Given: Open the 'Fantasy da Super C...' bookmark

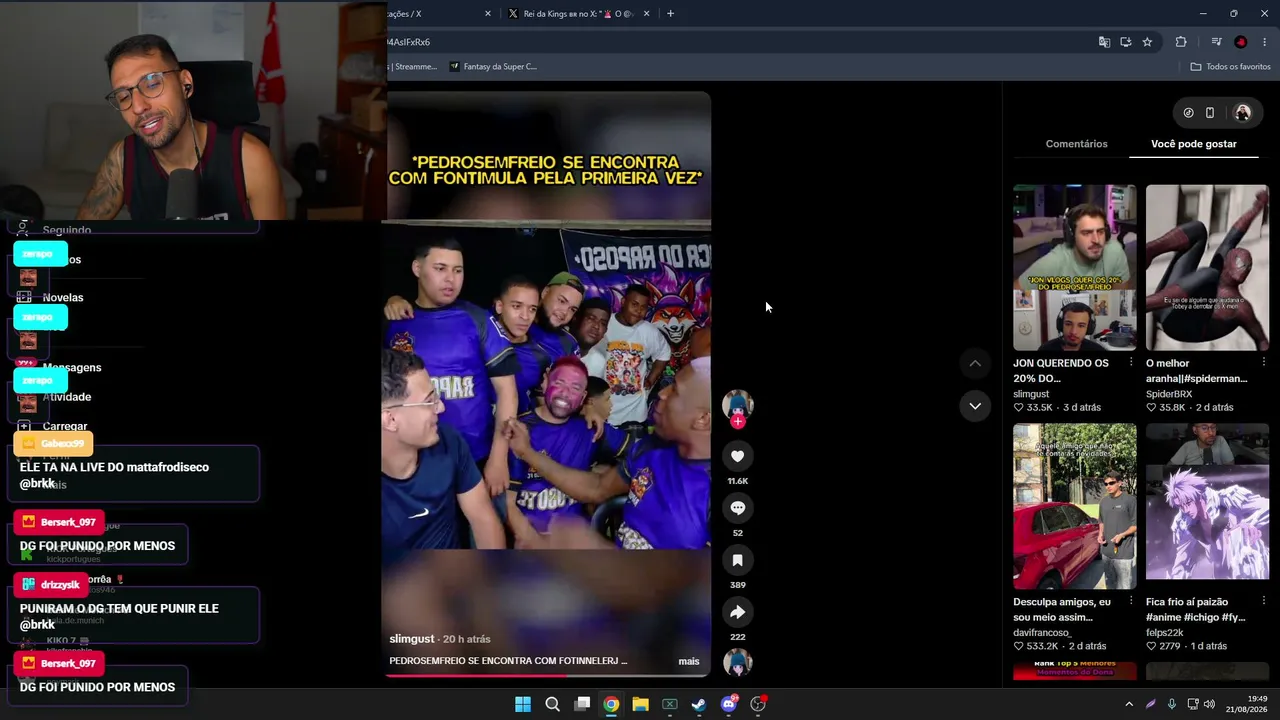Looking at the screenshot, I should [493, 67].
